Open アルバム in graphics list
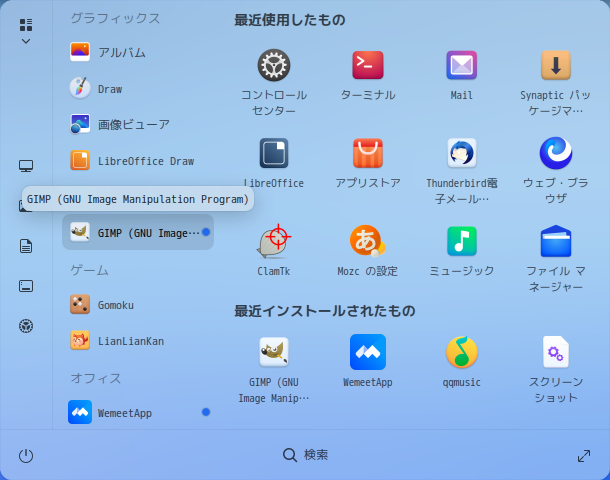Image resolution: width=610 pixels, height=480 pixels. pos(138,52)
